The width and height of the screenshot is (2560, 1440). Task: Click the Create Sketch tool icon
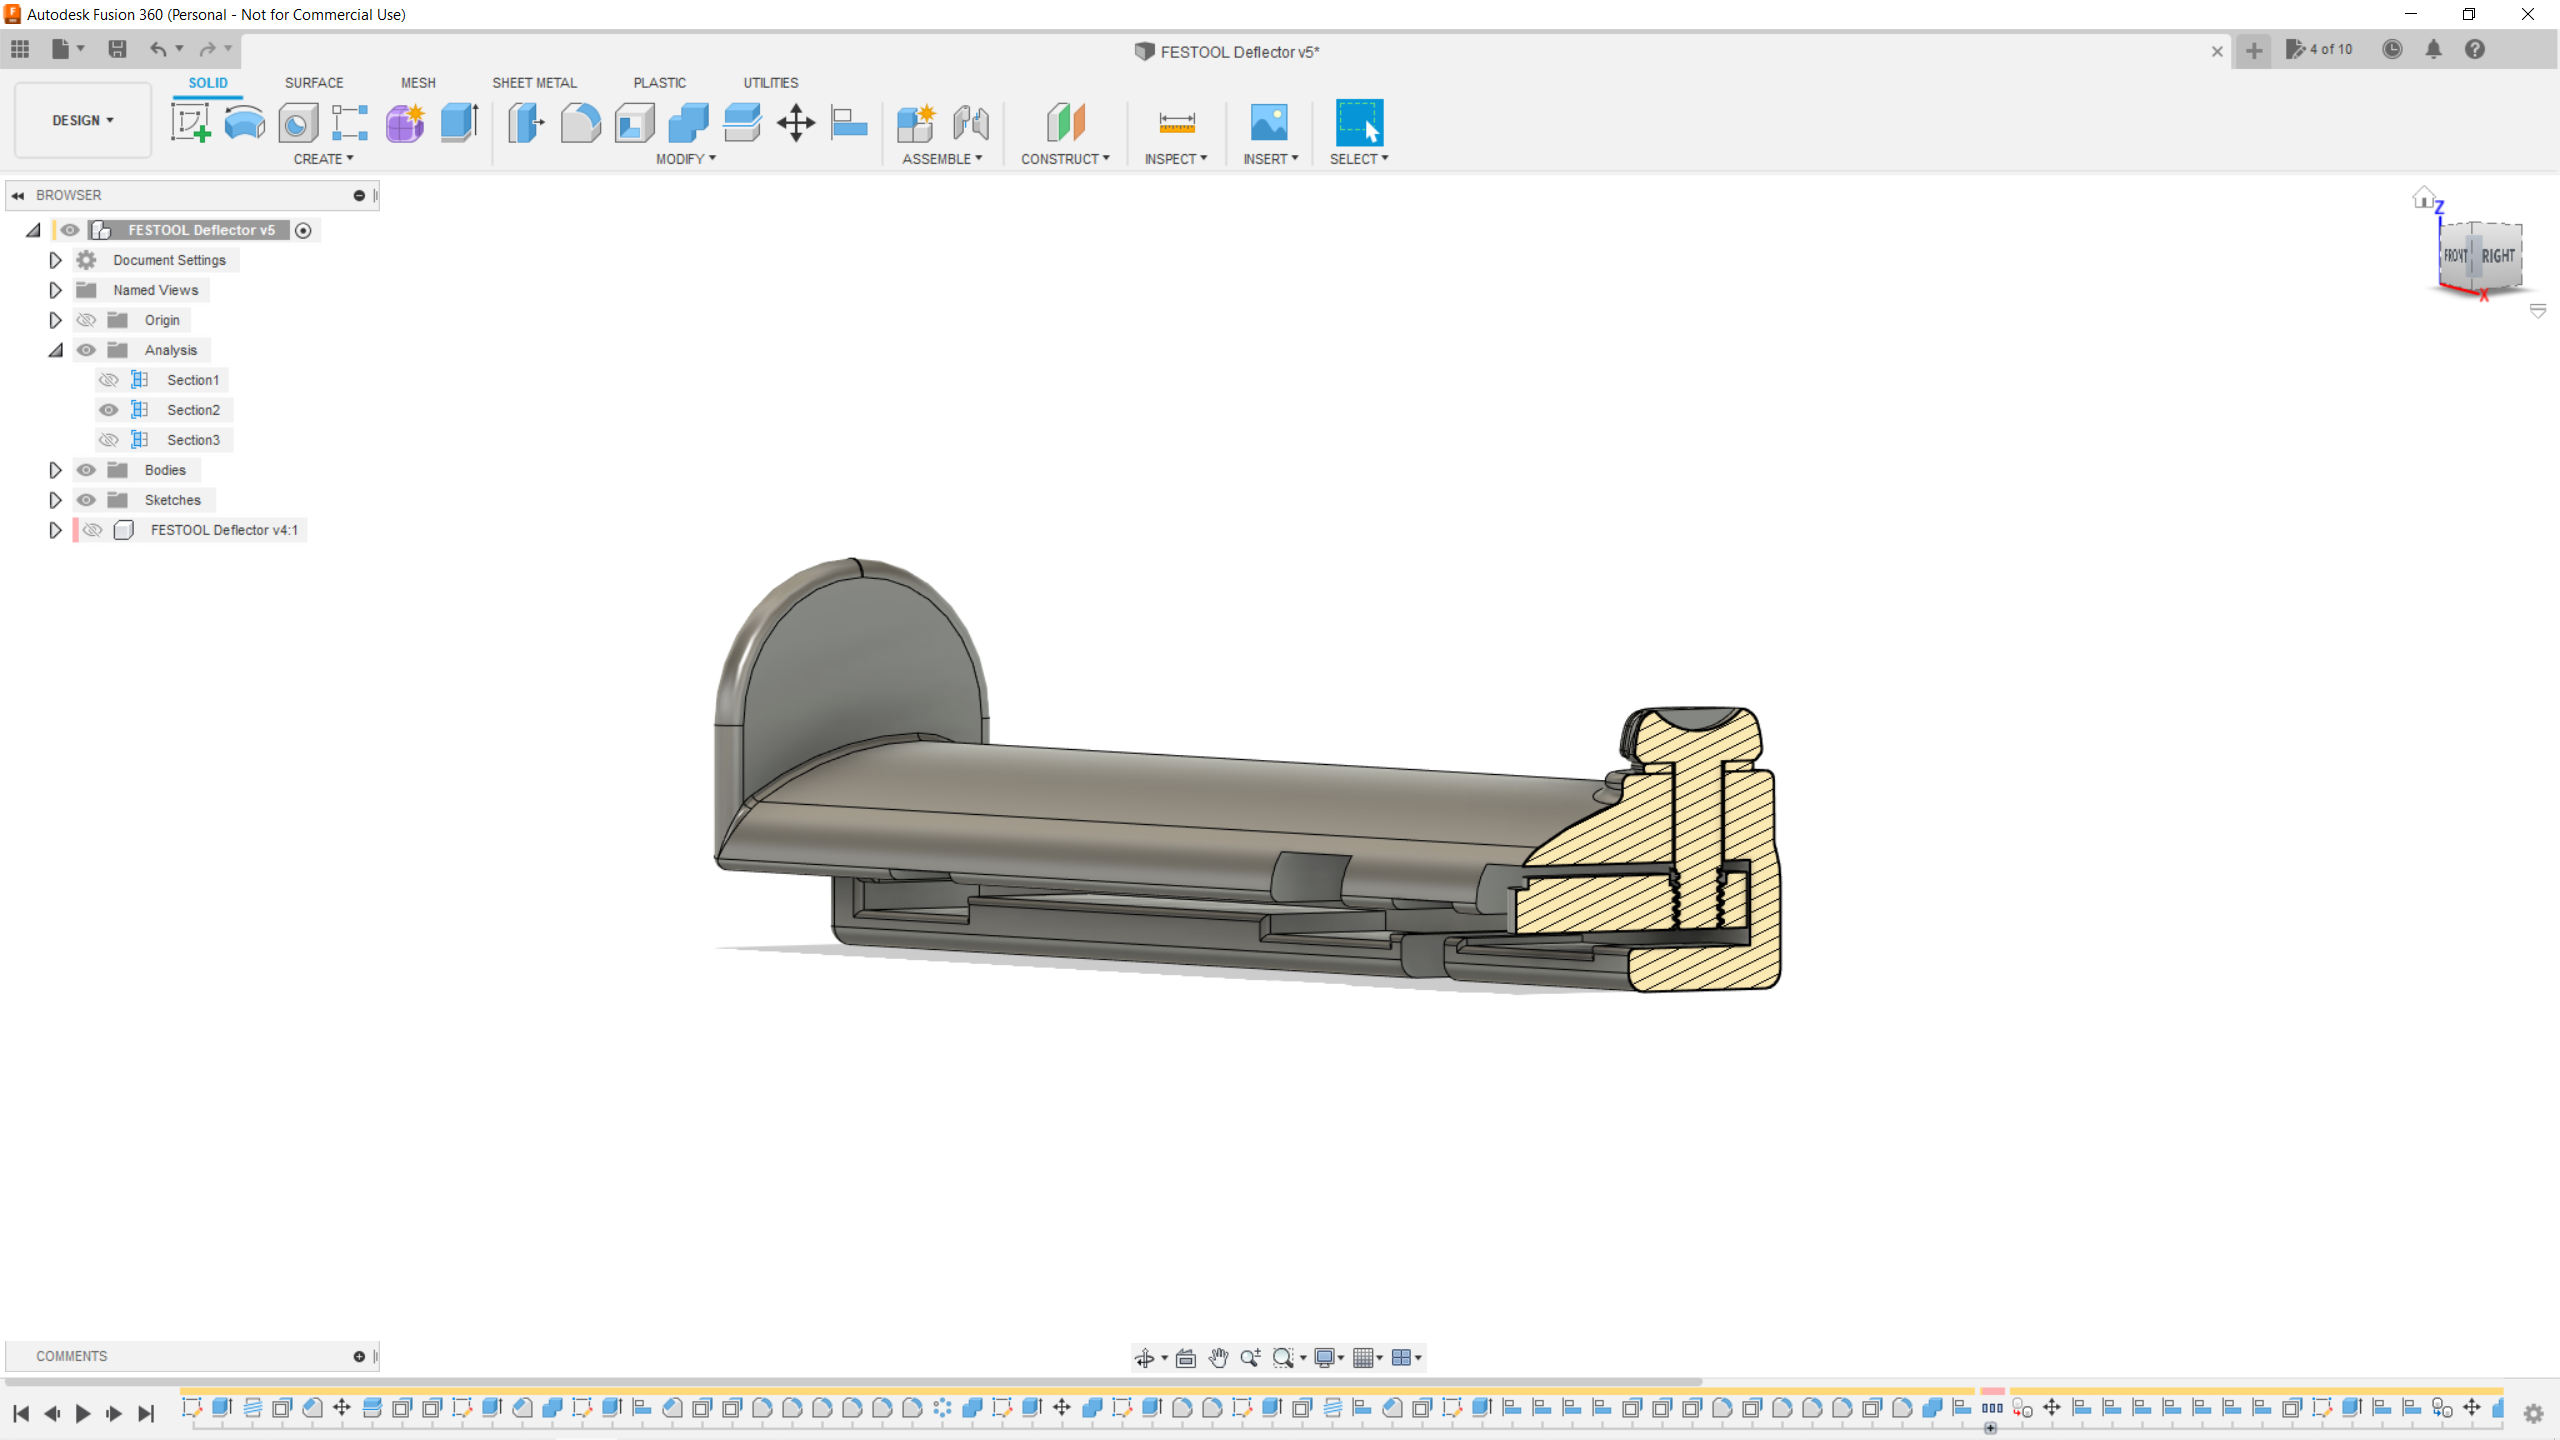(190, 123)
